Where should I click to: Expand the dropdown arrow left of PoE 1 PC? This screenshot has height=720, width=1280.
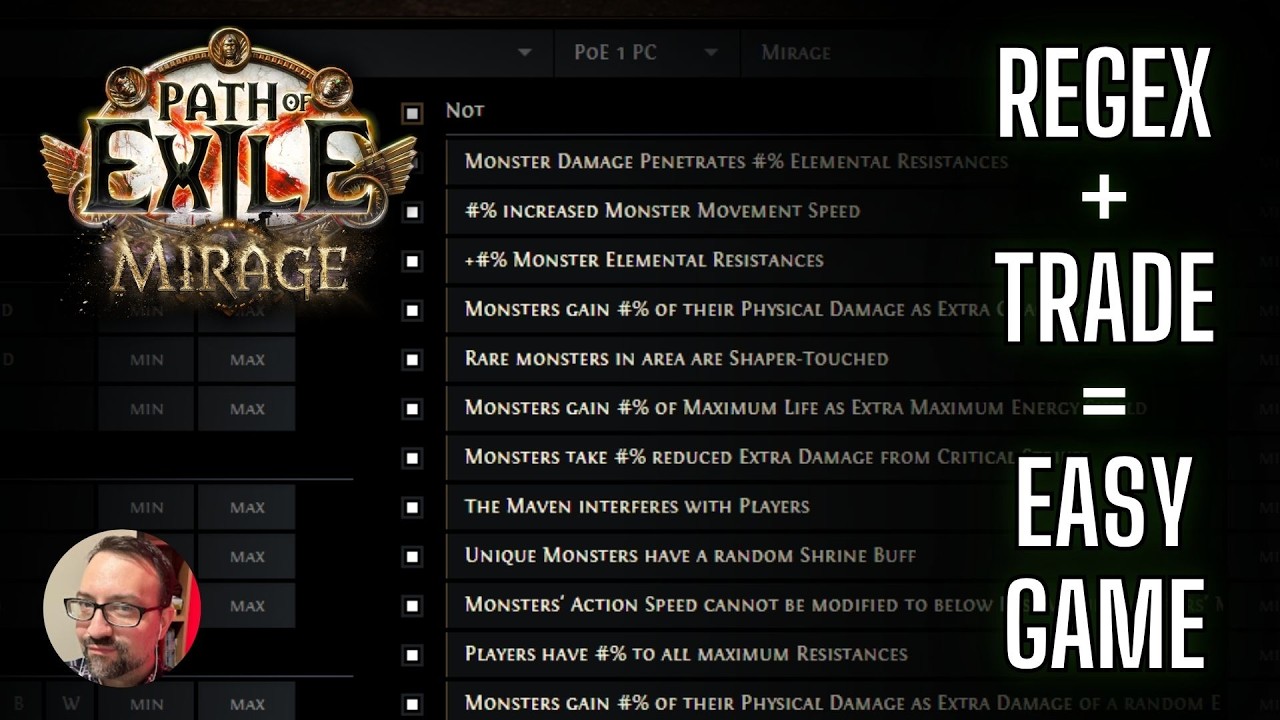point(525,53)
